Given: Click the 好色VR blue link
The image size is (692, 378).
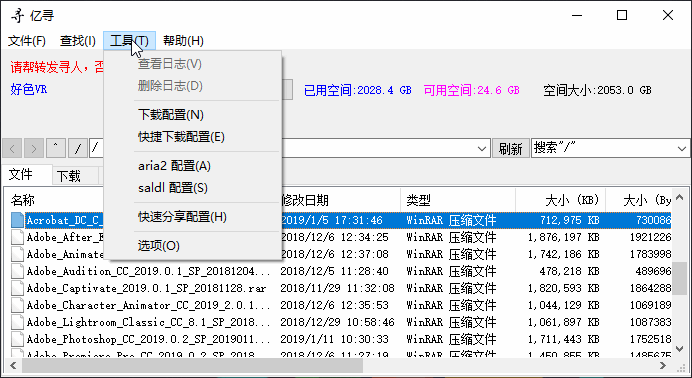Looking at the screenshot, I should (x=29, y=90).
